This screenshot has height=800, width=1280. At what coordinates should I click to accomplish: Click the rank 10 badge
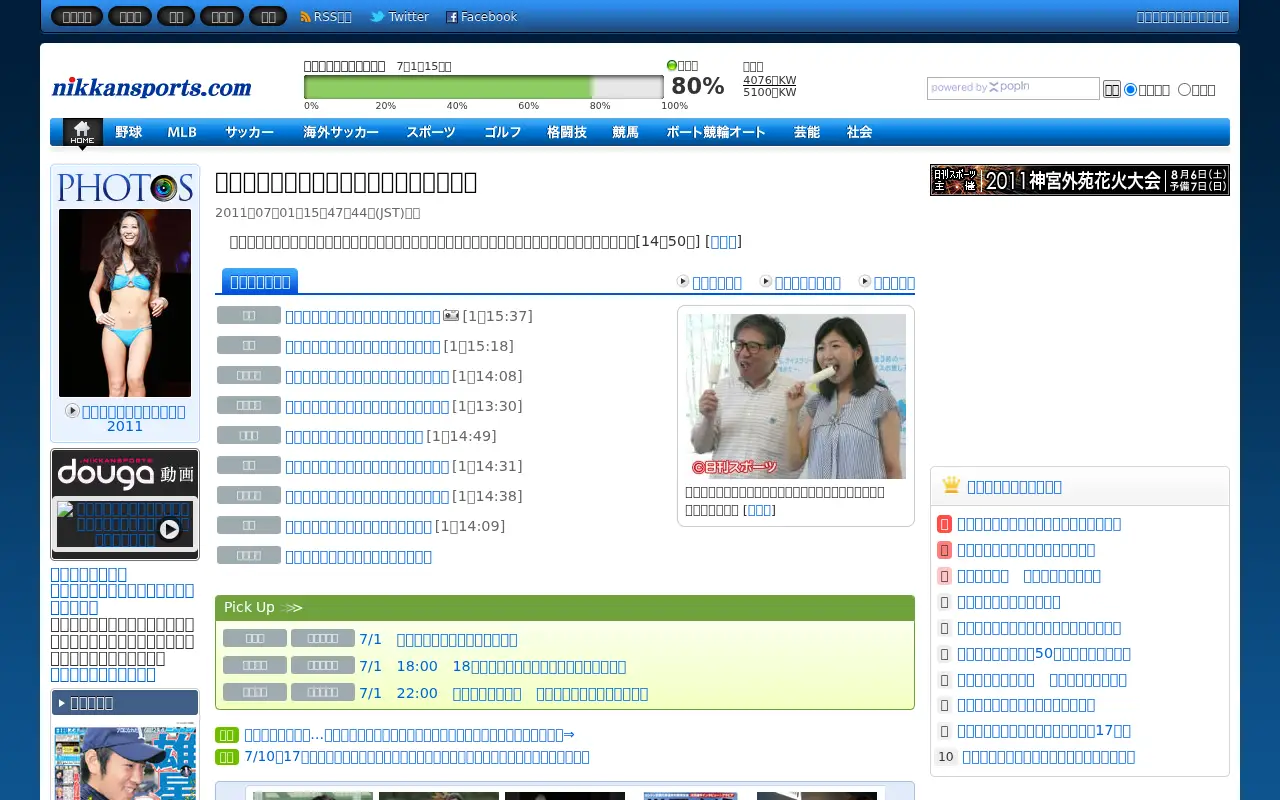[x=945, y=757]
